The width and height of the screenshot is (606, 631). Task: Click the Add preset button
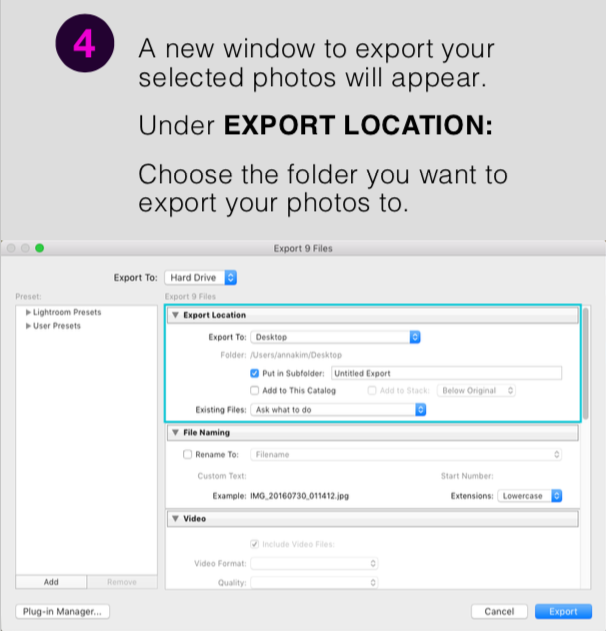point(51,582)
